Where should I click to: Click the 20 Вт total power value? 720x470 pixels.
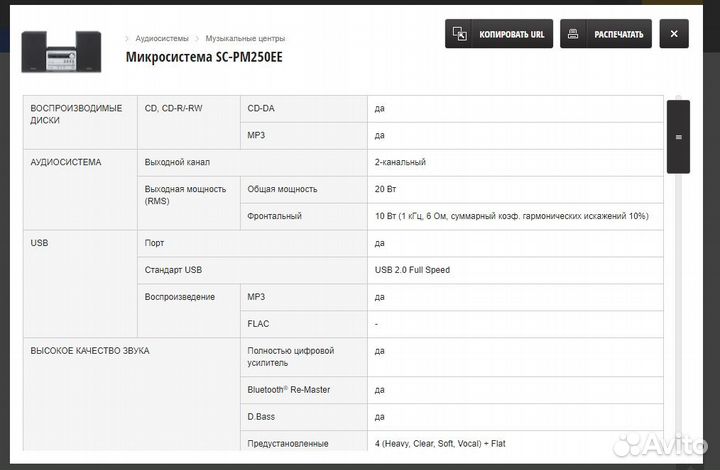click(x=385, y=189)
